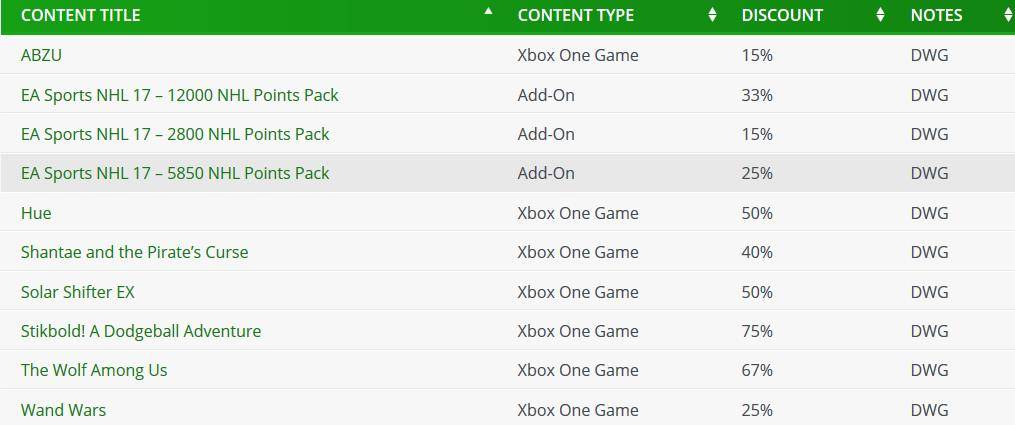
Task: Open NHL 17 12000 Points Pack link
Action: tap(179, 95)
